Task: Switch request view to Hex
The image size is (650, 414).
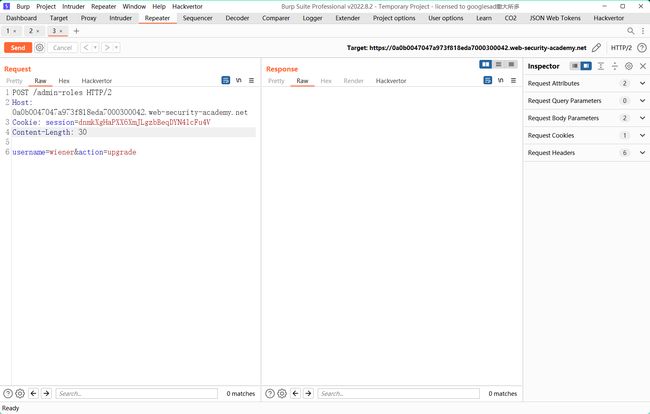Action: [x=63, y=80]
